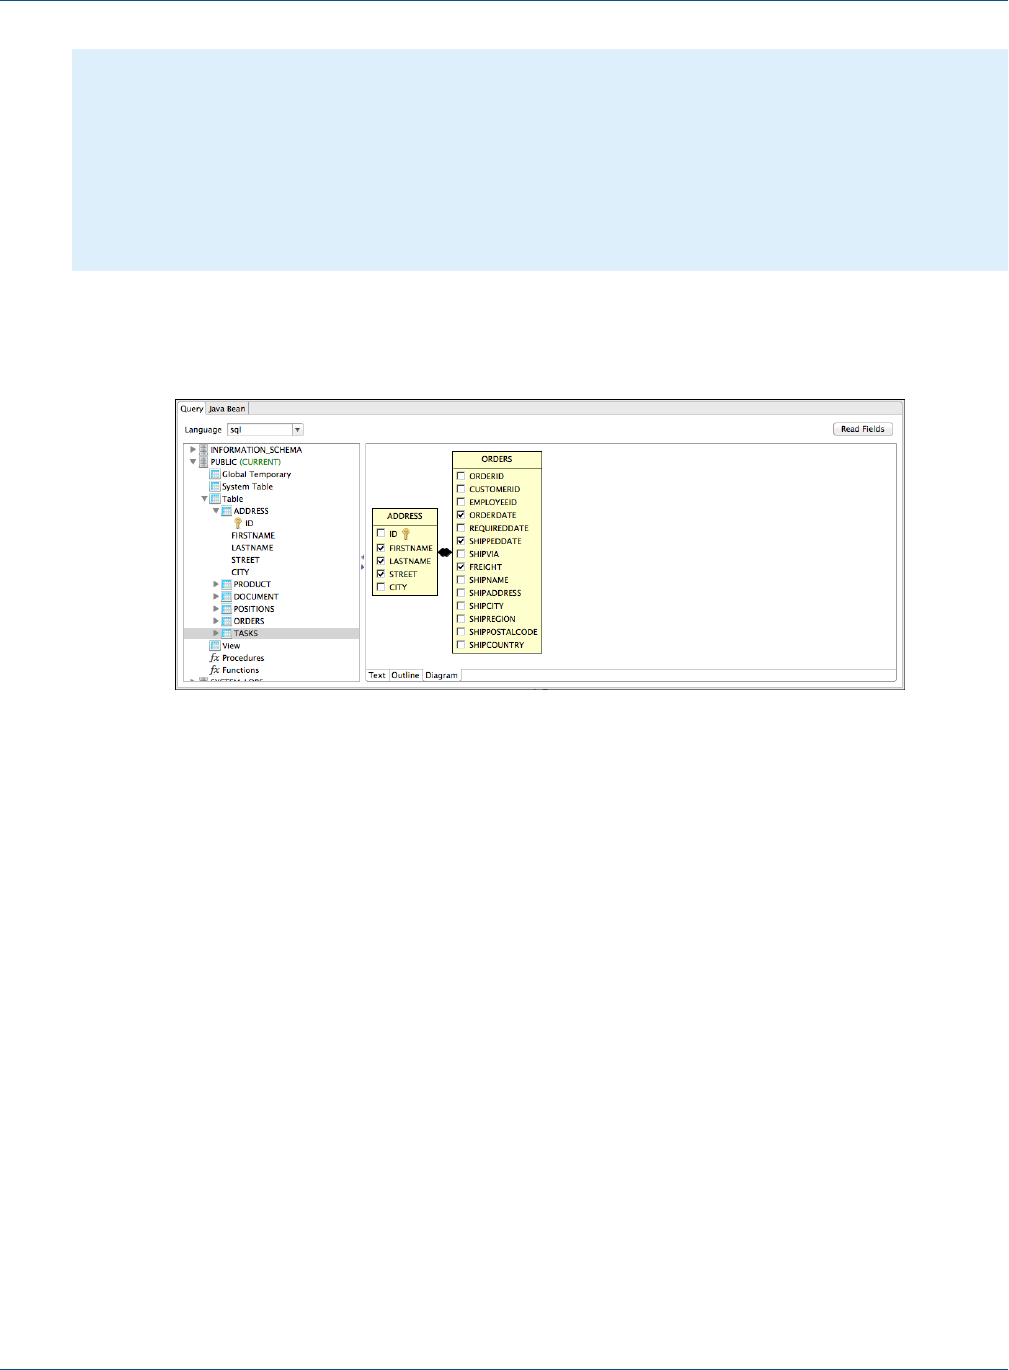1009x1370 pixels.
Task: Check the REQUIREDDATE checkbox
Action: point(461,528)
